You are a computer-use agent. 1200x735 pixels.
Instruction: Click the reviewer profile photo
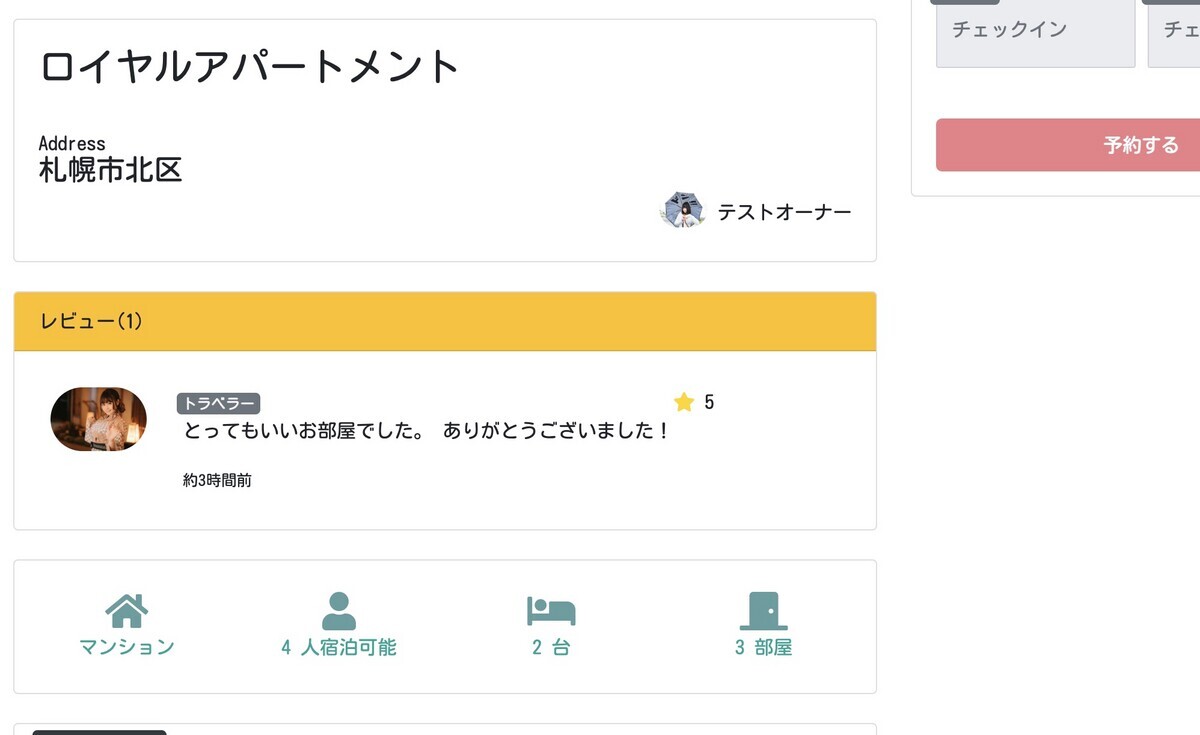click(98, 419)
